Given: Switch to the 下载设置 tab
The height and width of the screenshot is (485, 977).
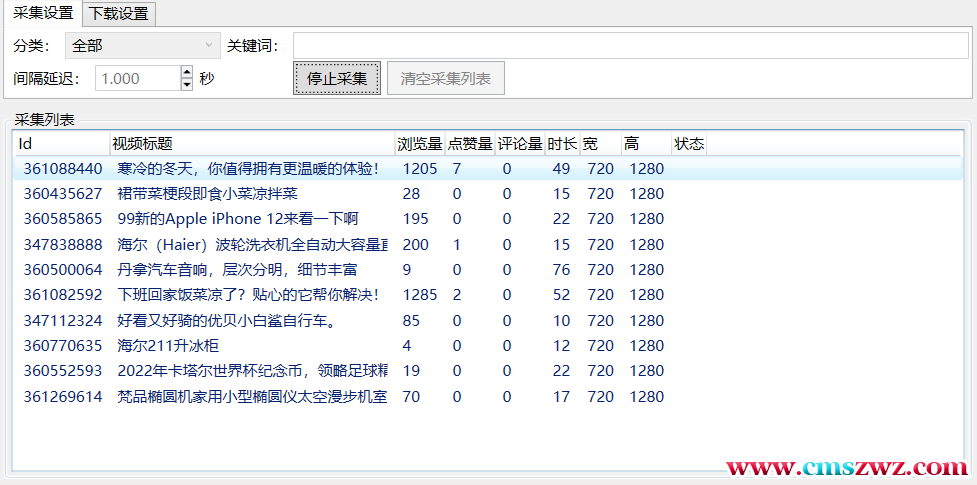Looking at the screenshot, I should (x=118, y=14).
